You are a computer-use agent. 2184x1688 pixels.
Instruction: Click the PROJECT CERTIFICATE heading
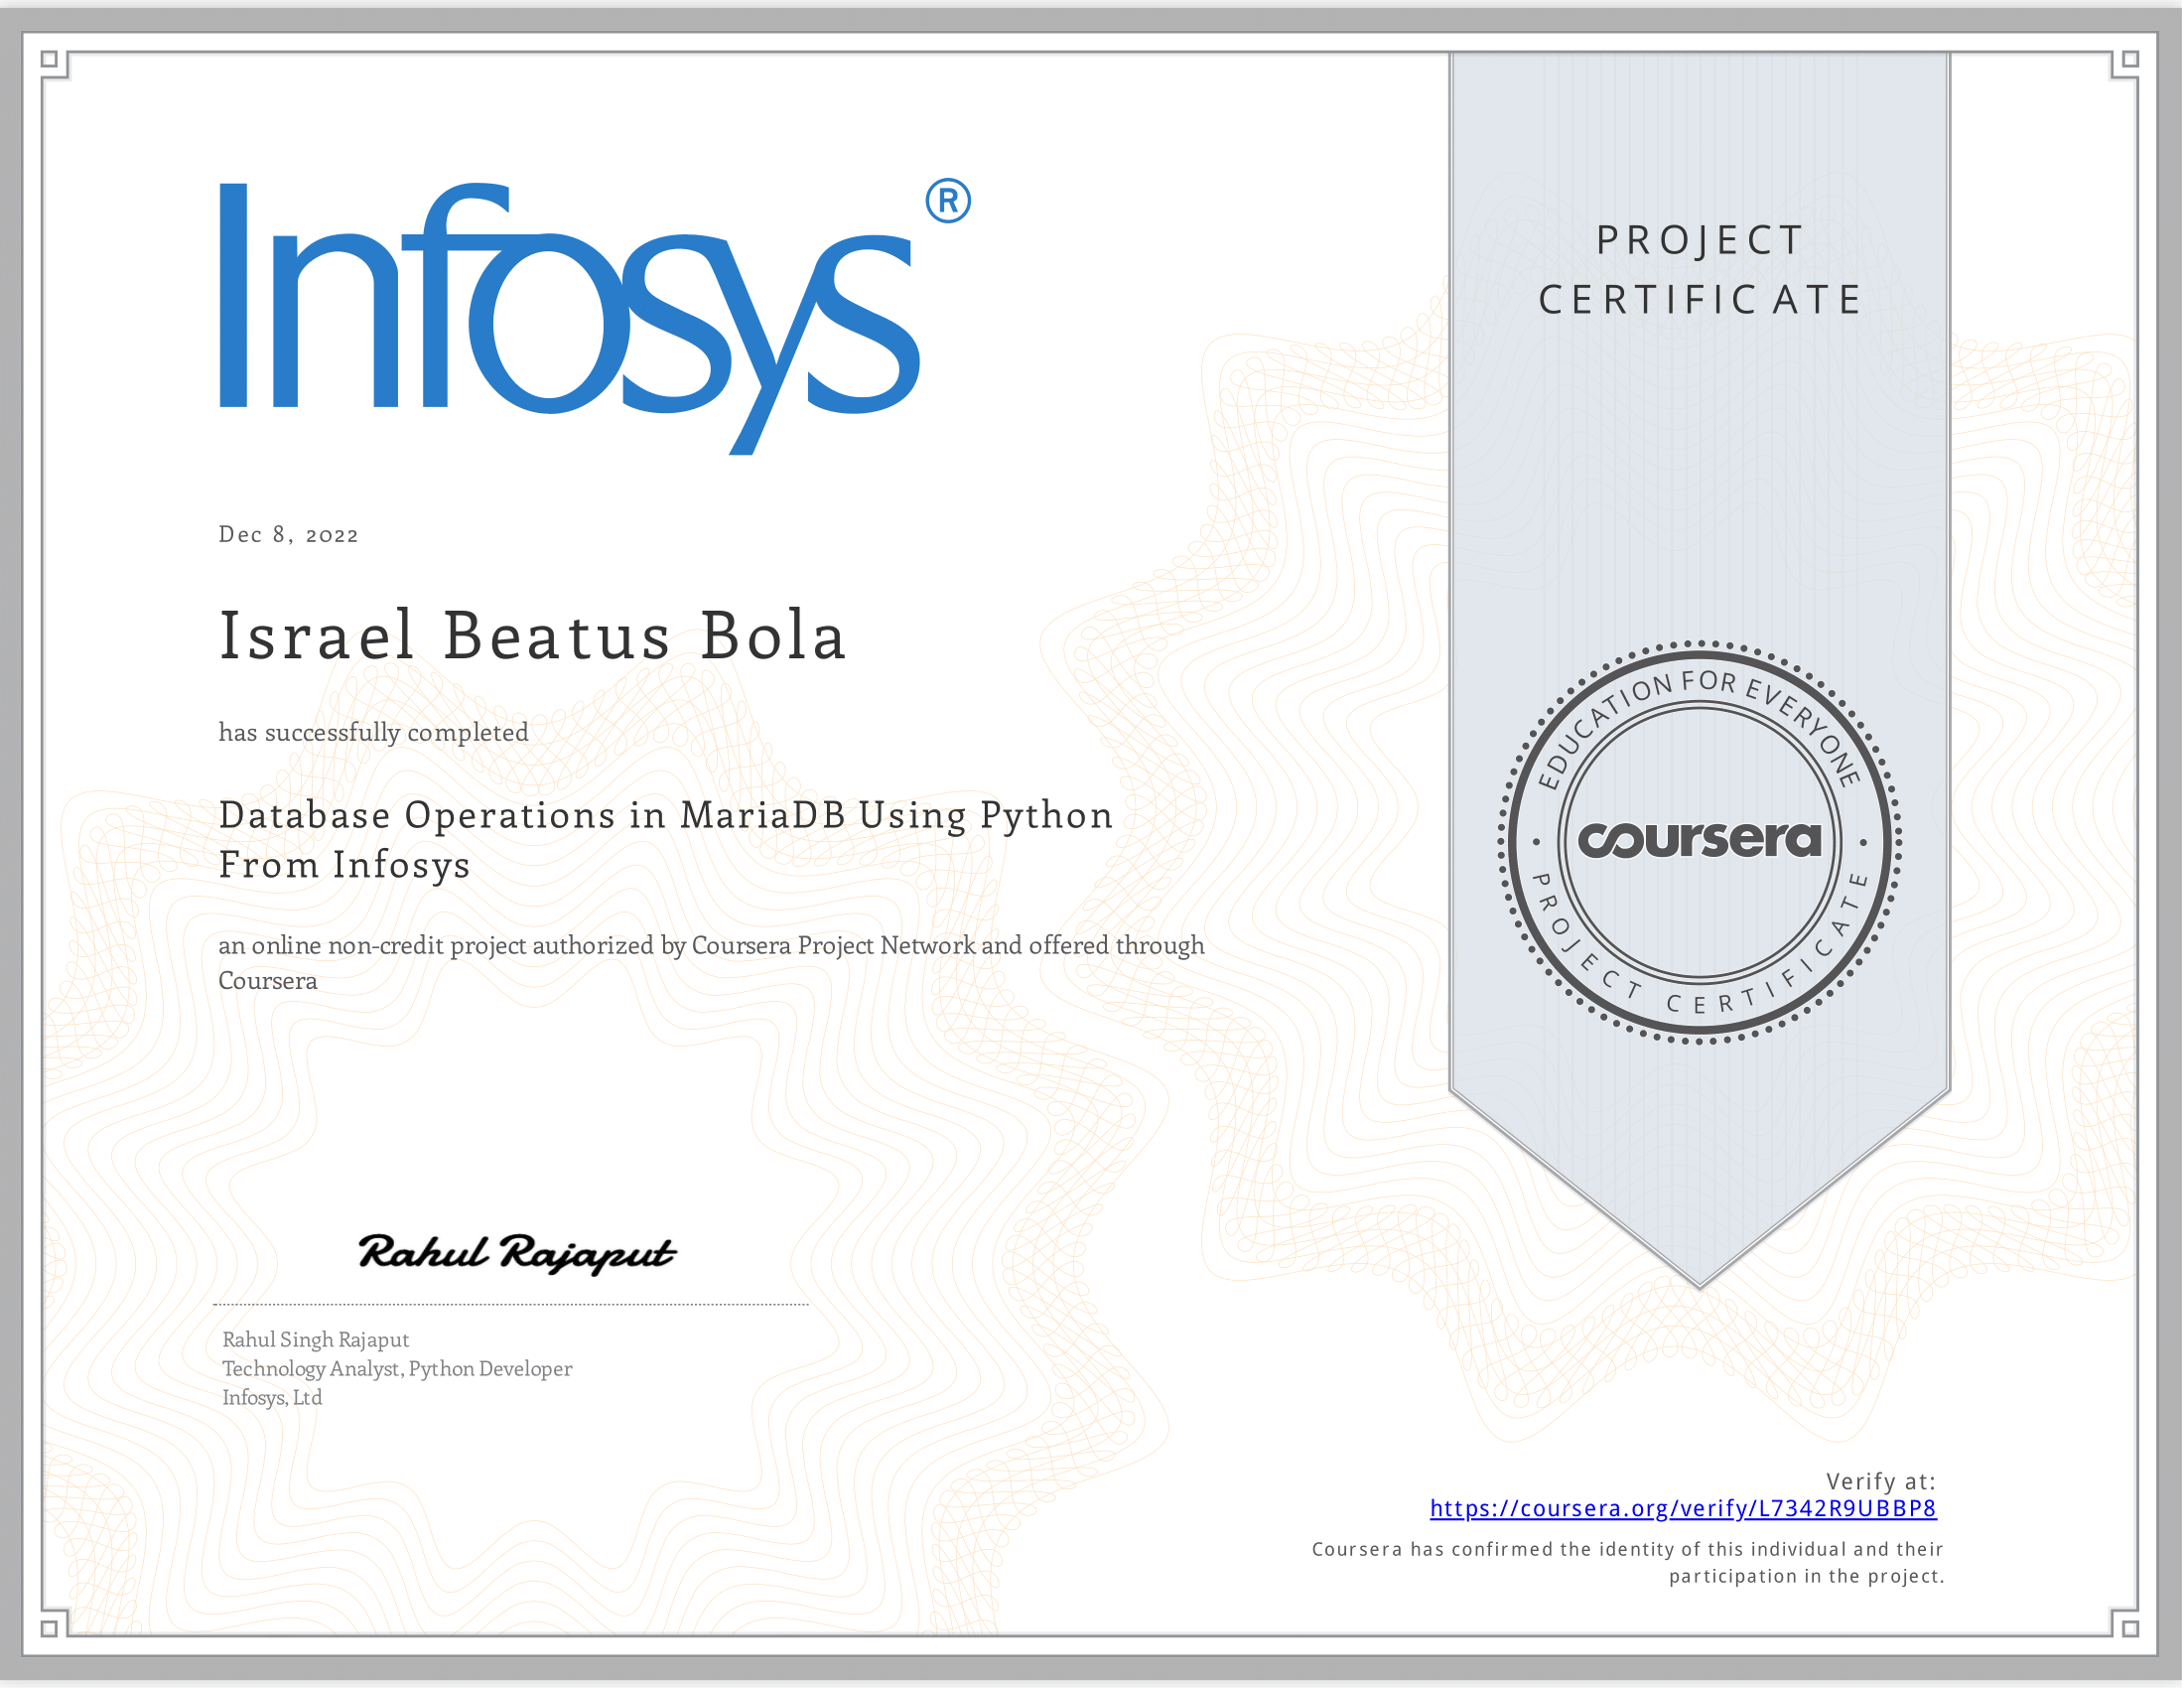[x=1700, y=269]
